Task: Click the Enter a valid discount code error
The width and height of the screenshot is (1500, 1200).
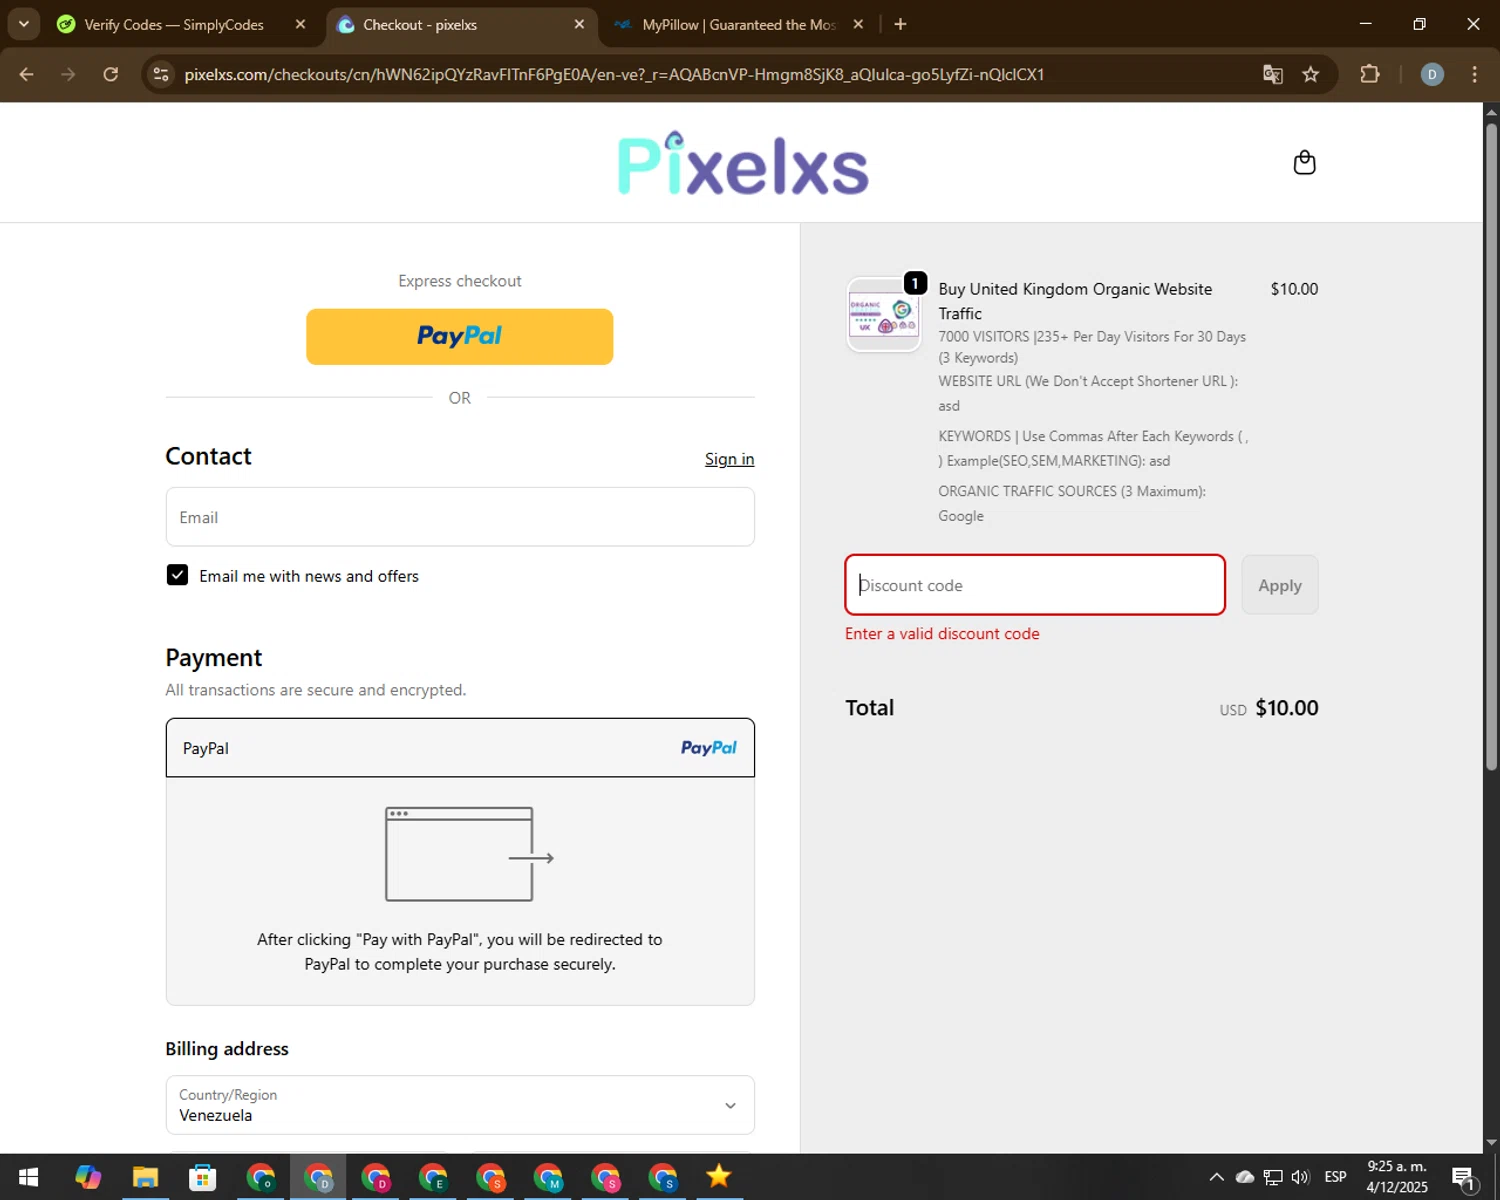Action: [942, 634]
